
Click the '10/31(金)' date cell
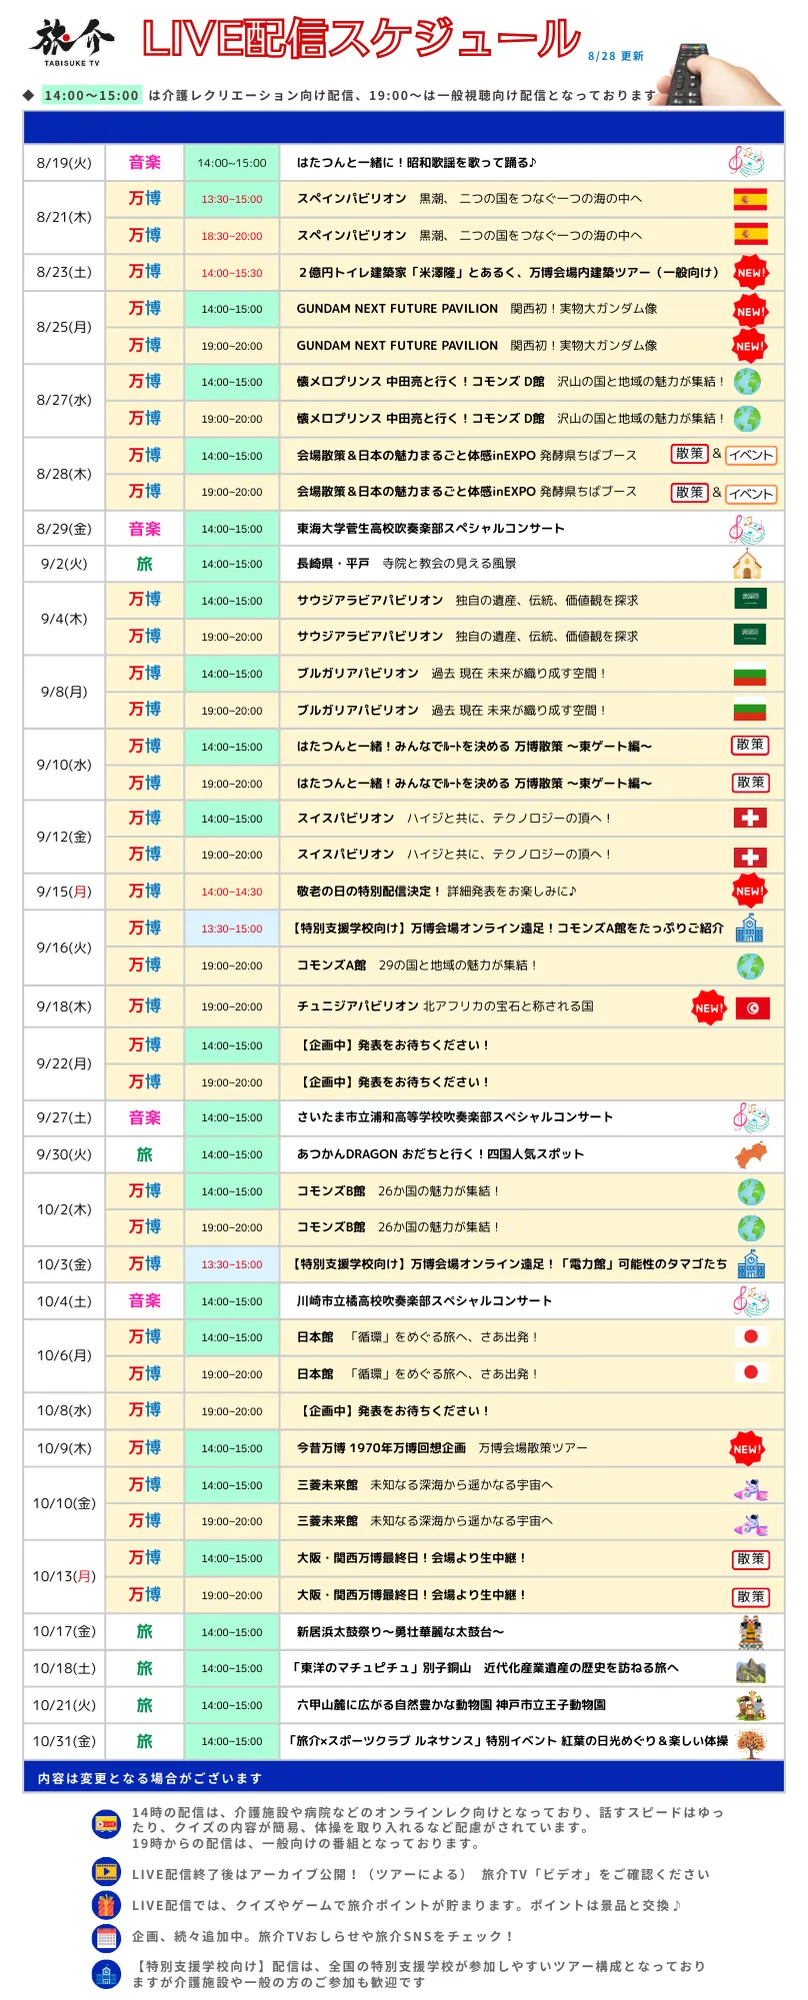pyautogui.click(x=64, y=1741)
